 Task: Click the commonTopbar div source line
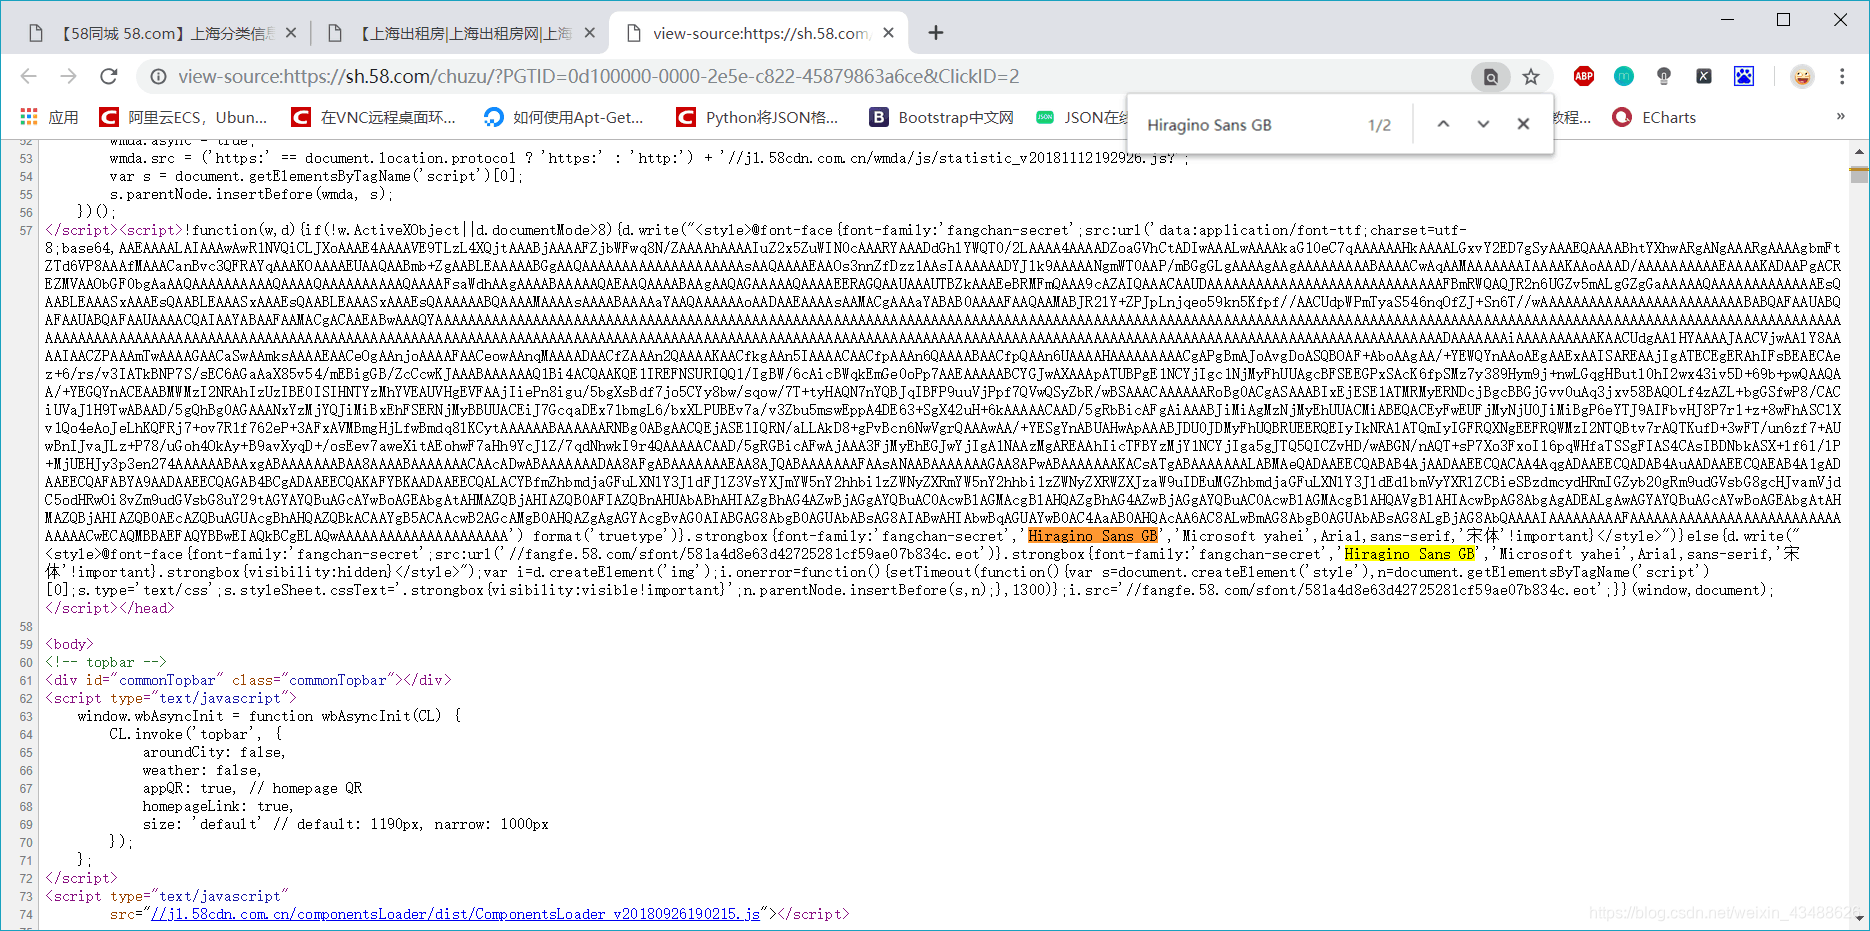coord(248,680)
